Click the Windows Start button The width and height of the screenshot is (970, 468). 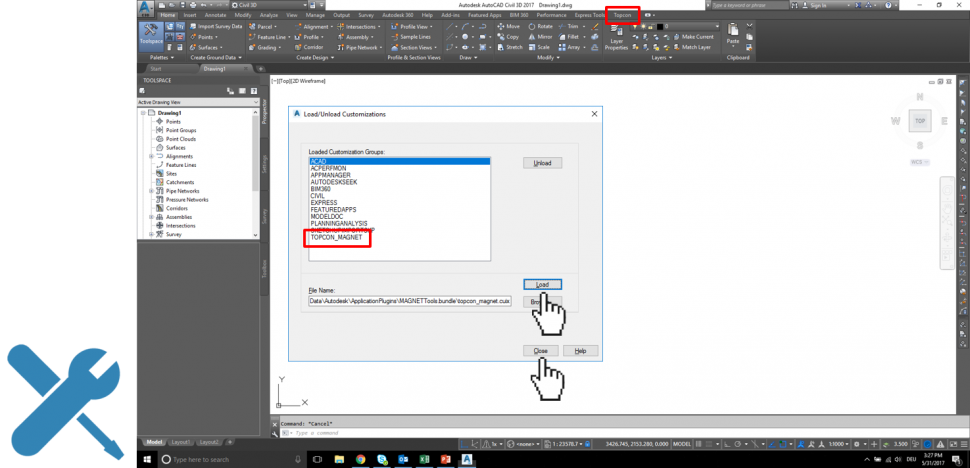click(x=148, y=459)
